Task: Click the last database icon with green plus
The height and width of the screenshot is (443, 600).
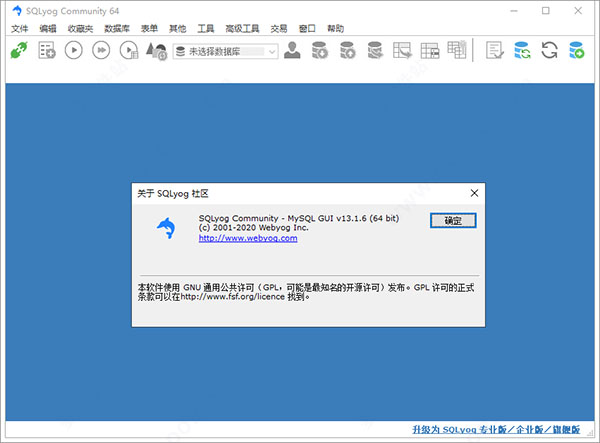Action: point(576,50)
